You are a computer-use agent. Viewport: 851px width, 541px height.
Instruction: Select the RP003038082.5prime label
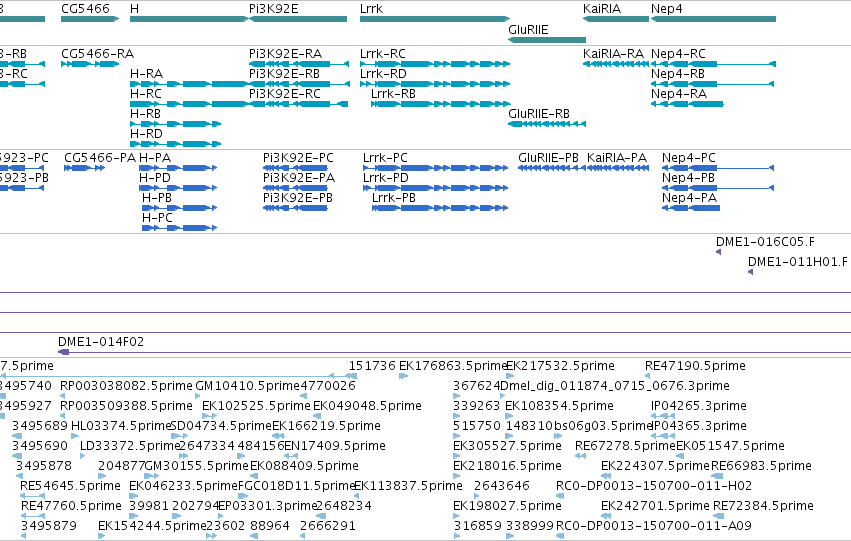pos(126,386)
